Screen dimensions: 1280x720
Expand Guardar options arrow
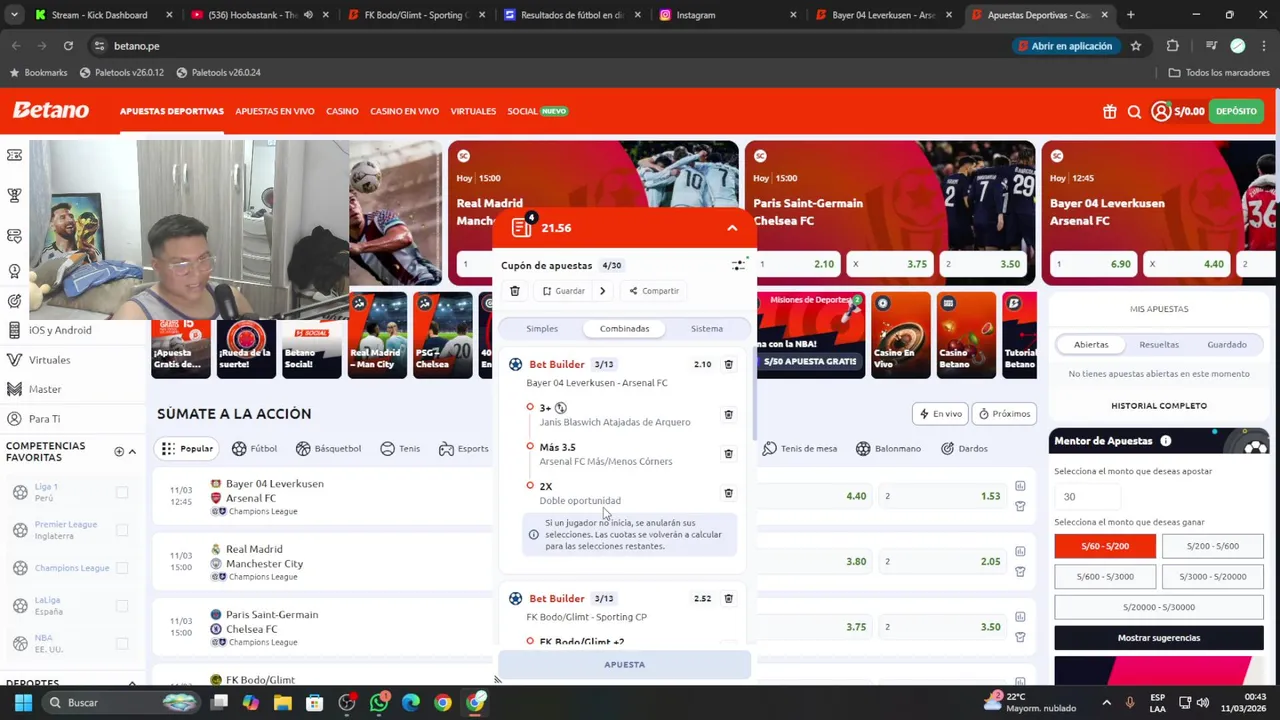coord(602,291)
